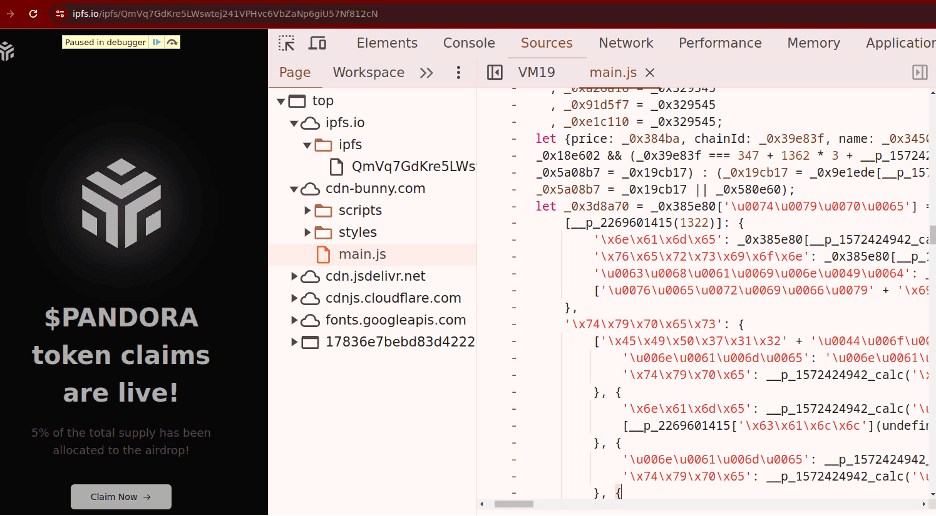Expand the cdn.jsdelivr.net domain node

295,276
